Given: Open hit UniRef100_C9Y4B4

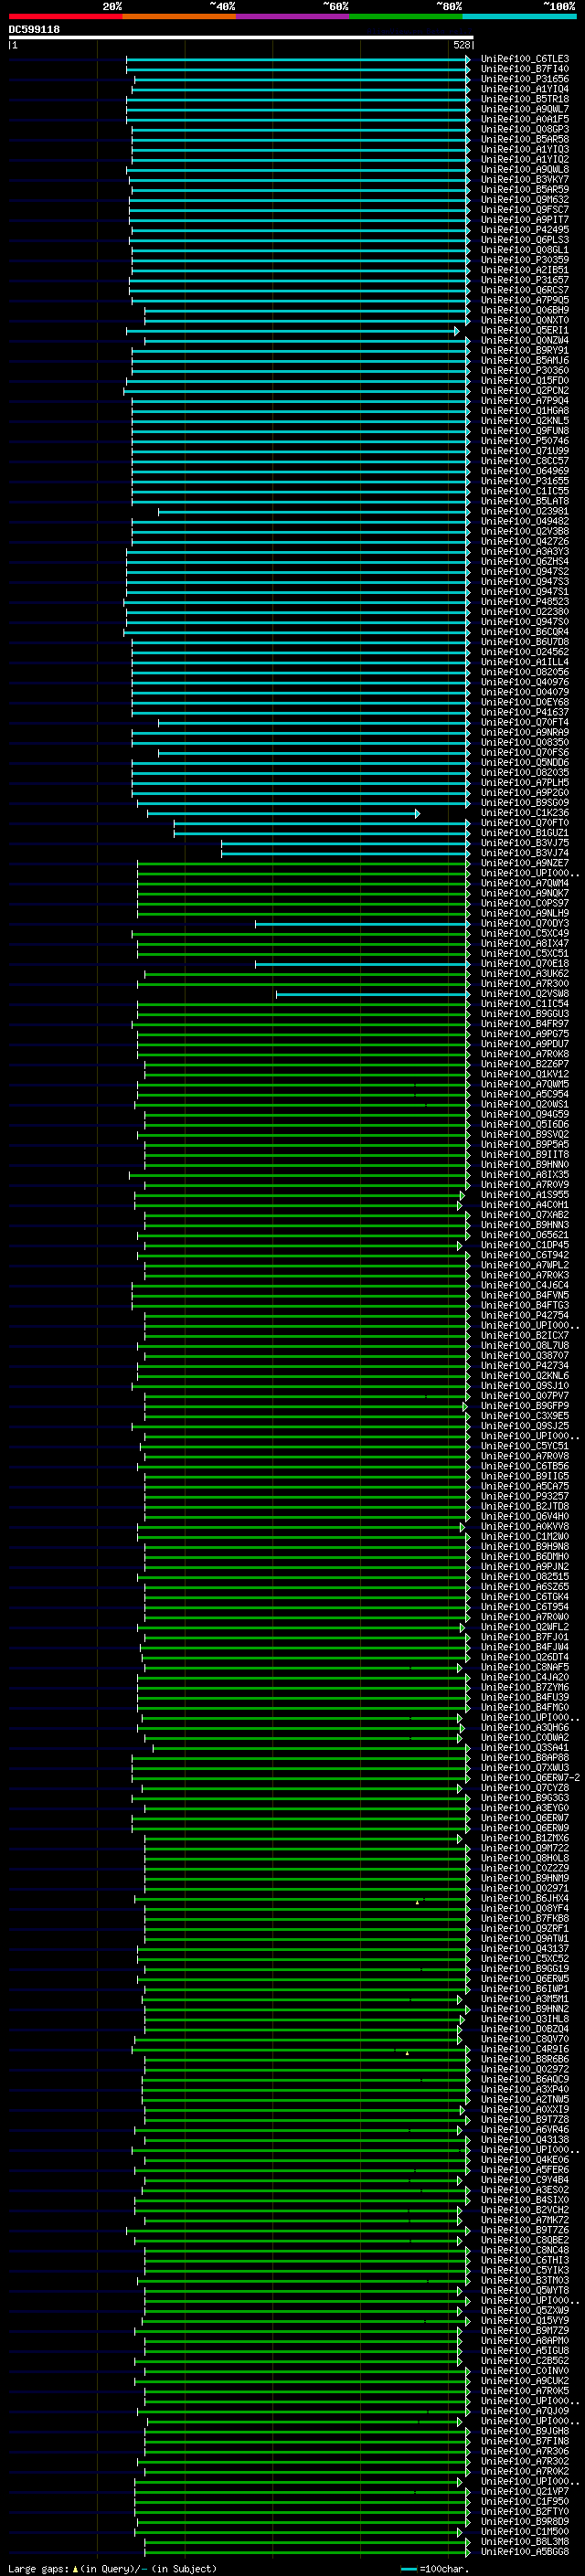Looking at the screenshot, I should (524, 2180).
